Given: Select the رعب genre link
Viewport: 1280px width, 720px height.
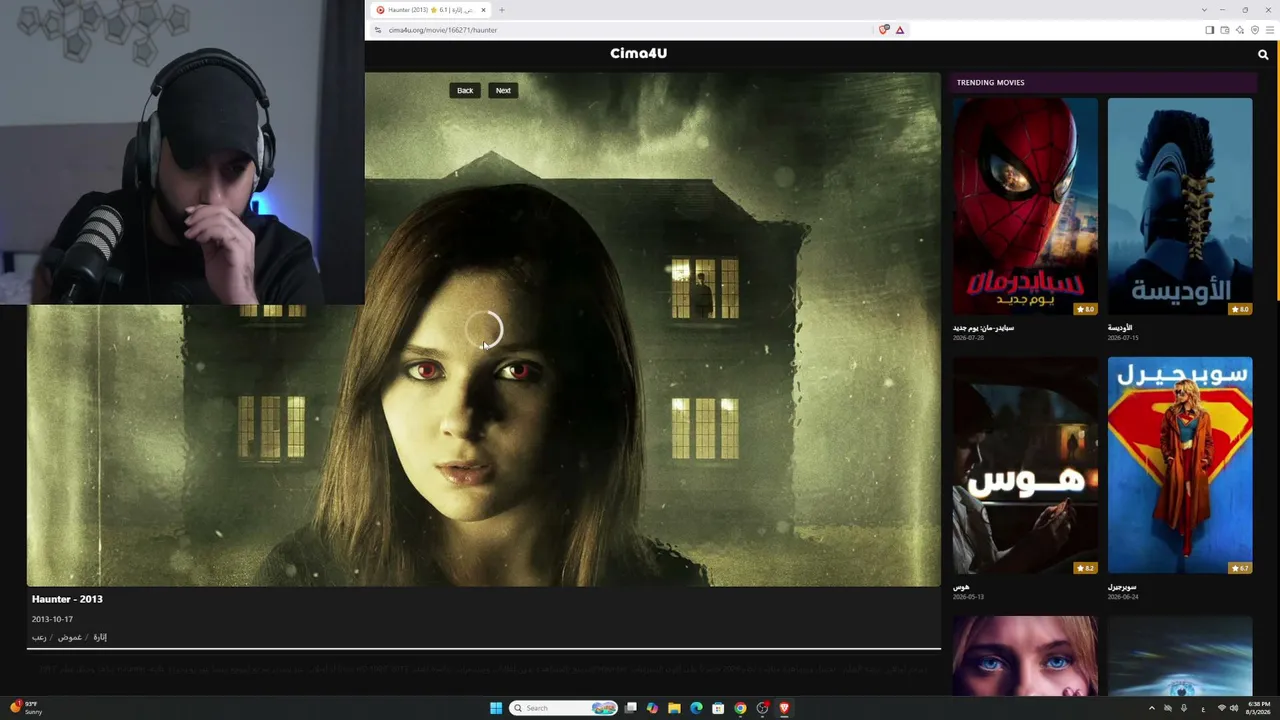Looking at the screenshot, I should 39,637.
